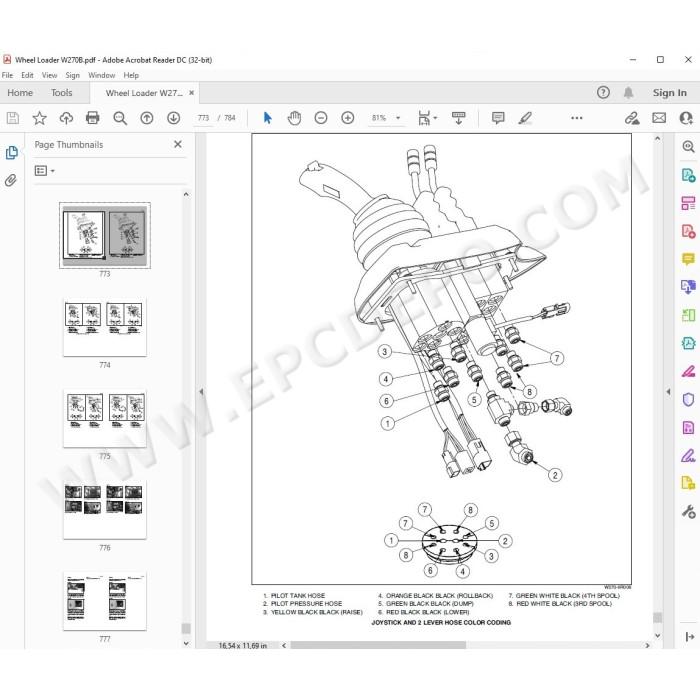Select page 776 thumbnail
700x700 pixels.
pyautogui.click(x=105, y=510)
